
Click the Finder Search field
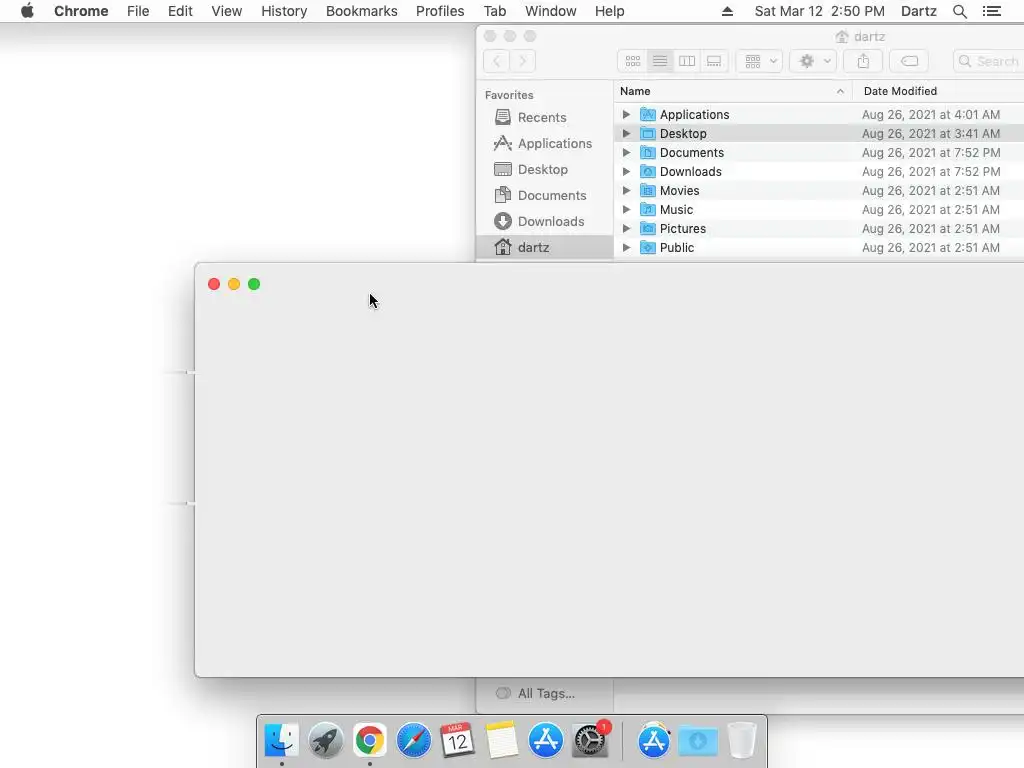click(989, 61)
